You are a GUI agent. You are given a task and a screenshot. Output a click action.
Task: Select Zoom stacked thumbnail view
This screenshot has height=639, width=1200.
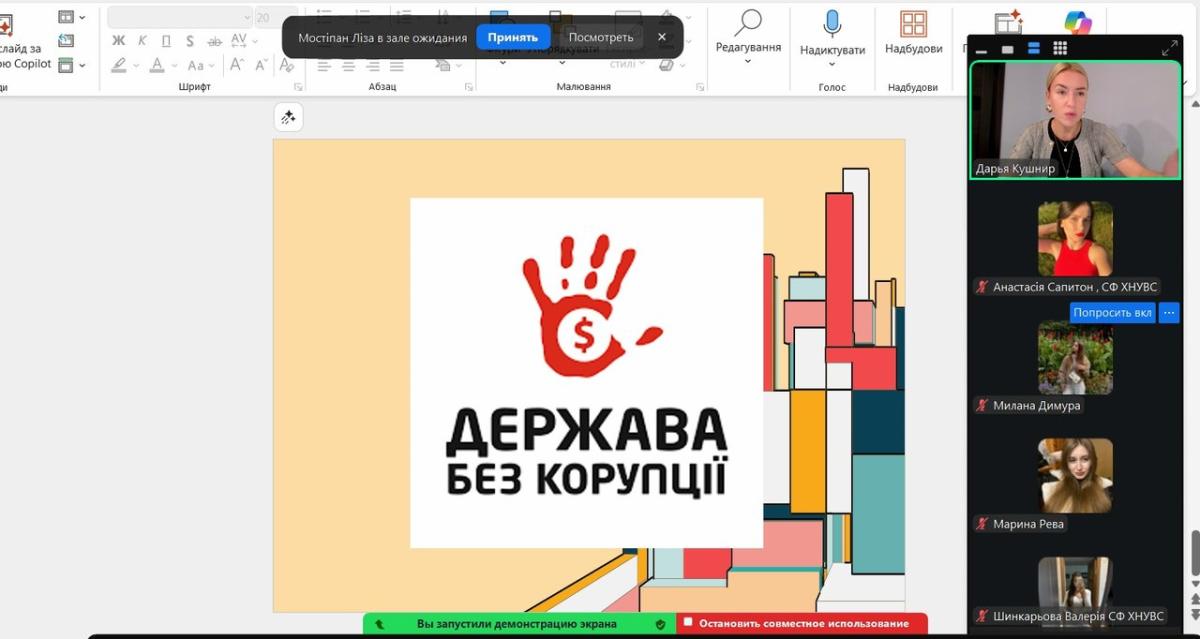tap(1033, 48)
